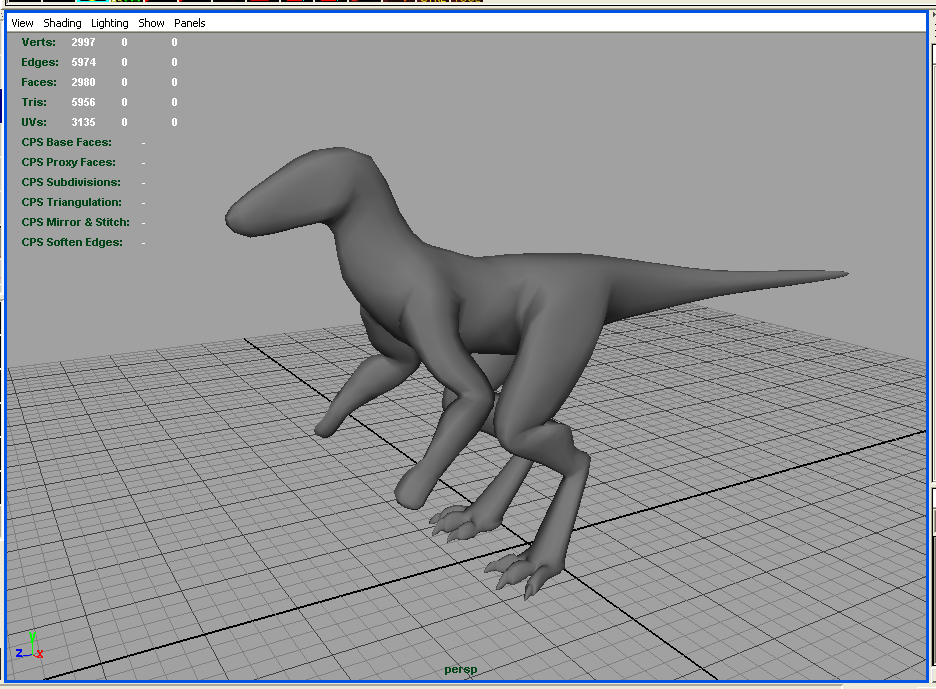This screenshot has width=936, height=689.
Task: Click the "persp" camera name label
Action: 461,670
